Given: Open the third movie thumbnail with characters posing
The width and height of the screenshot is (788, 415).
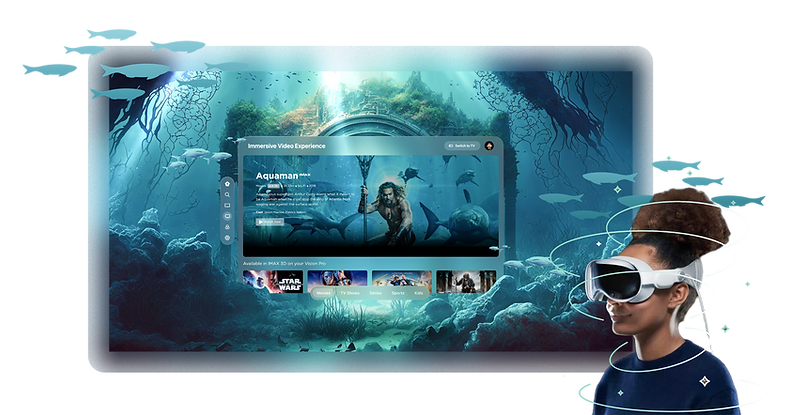Looking at the screenshot, I should click(x=402, y=279).
